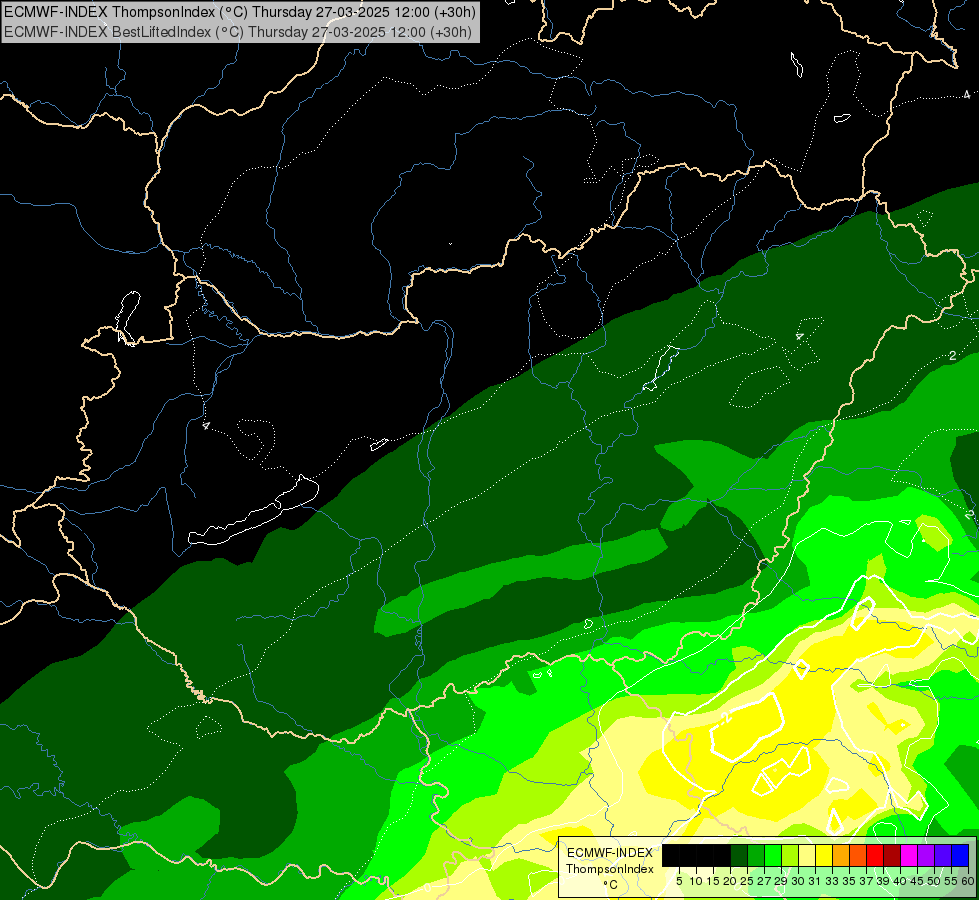
Task: Click the indigo 50–55 legend swatch
Action: pos(943,855)
